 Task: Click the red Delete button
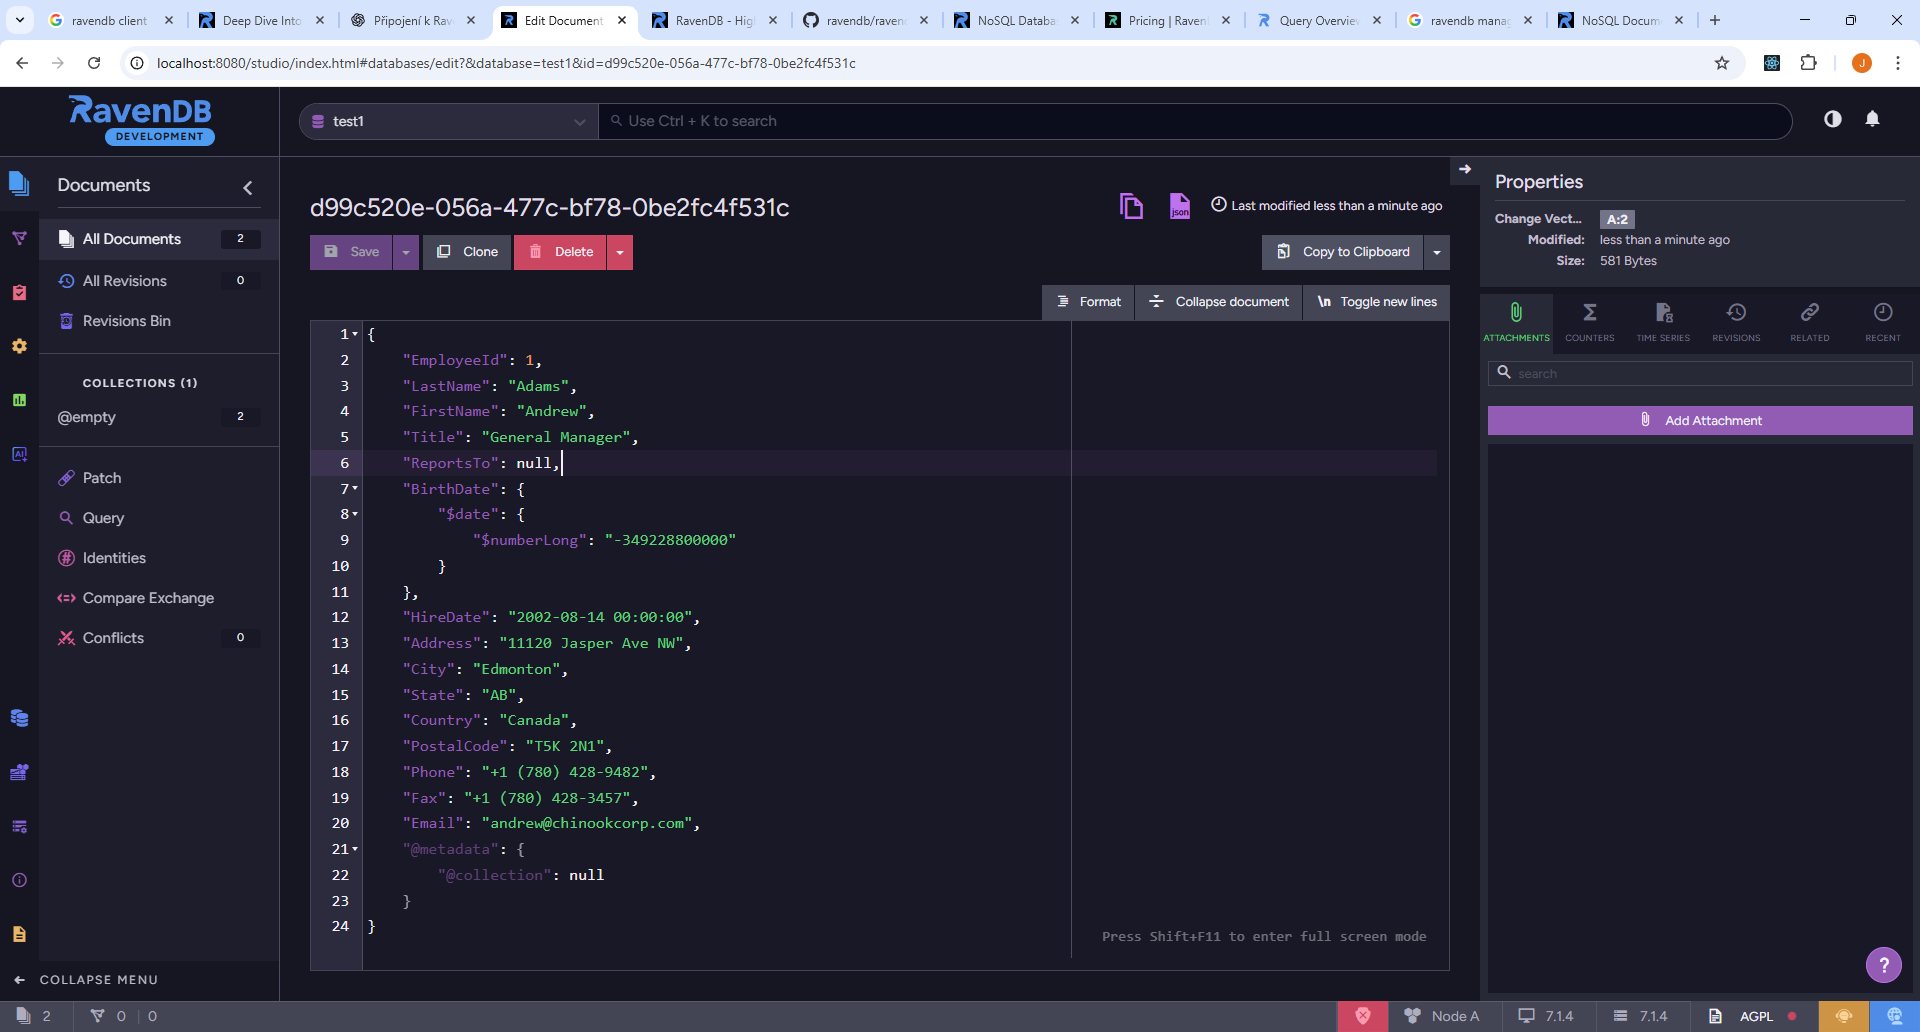561,252
